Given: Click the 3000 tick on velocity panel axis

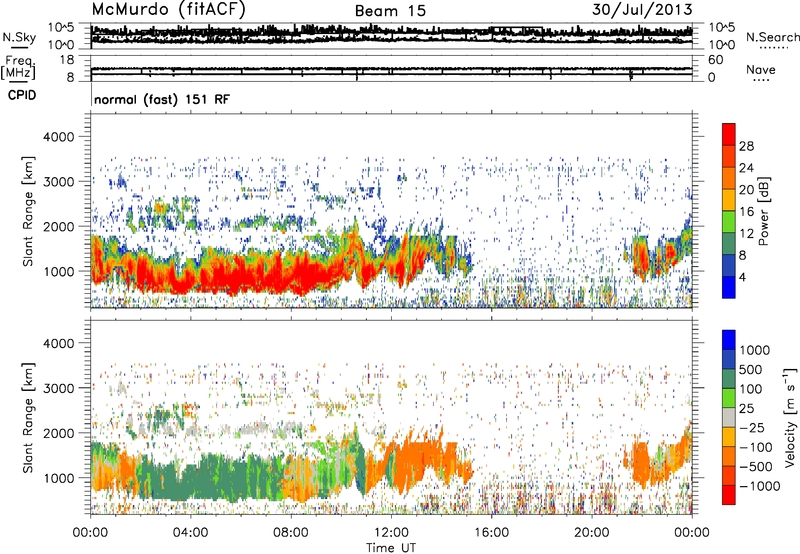Looking at the screenshot, I should (58, 388).
